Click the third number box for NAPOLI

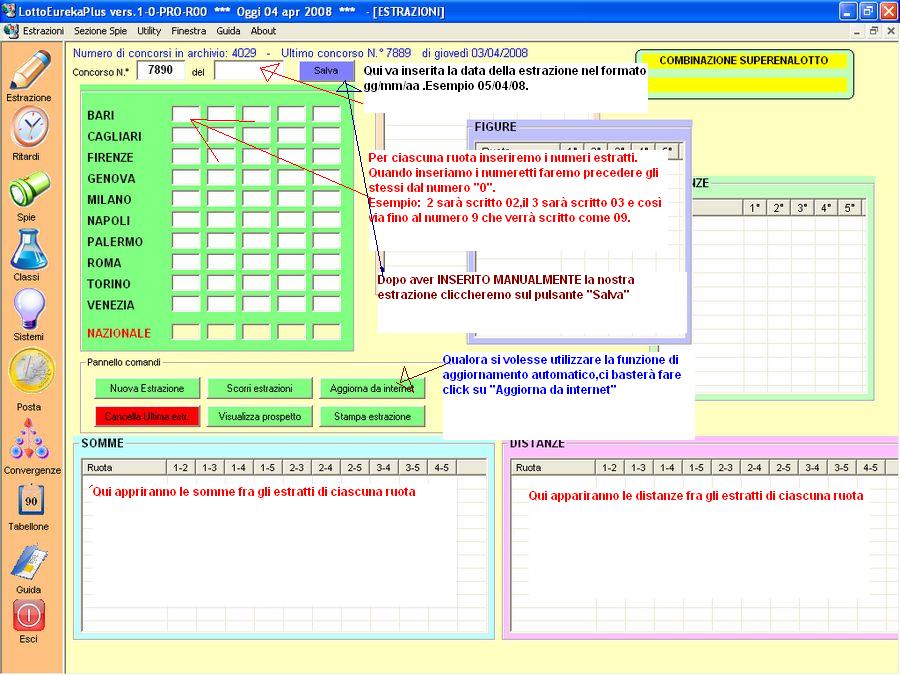(256, 220)
